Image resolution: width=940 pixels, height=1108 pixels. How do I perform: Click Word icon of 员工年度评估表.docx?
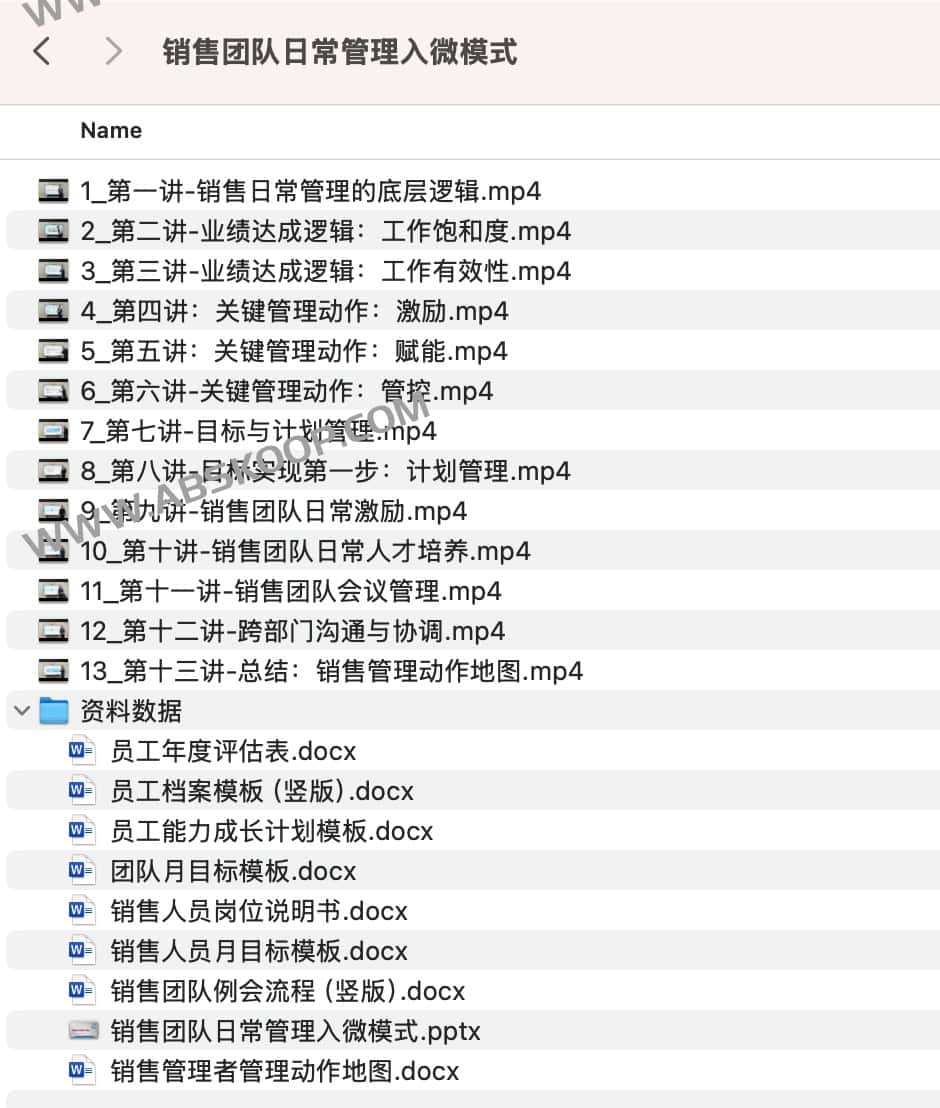coord(82,751)
